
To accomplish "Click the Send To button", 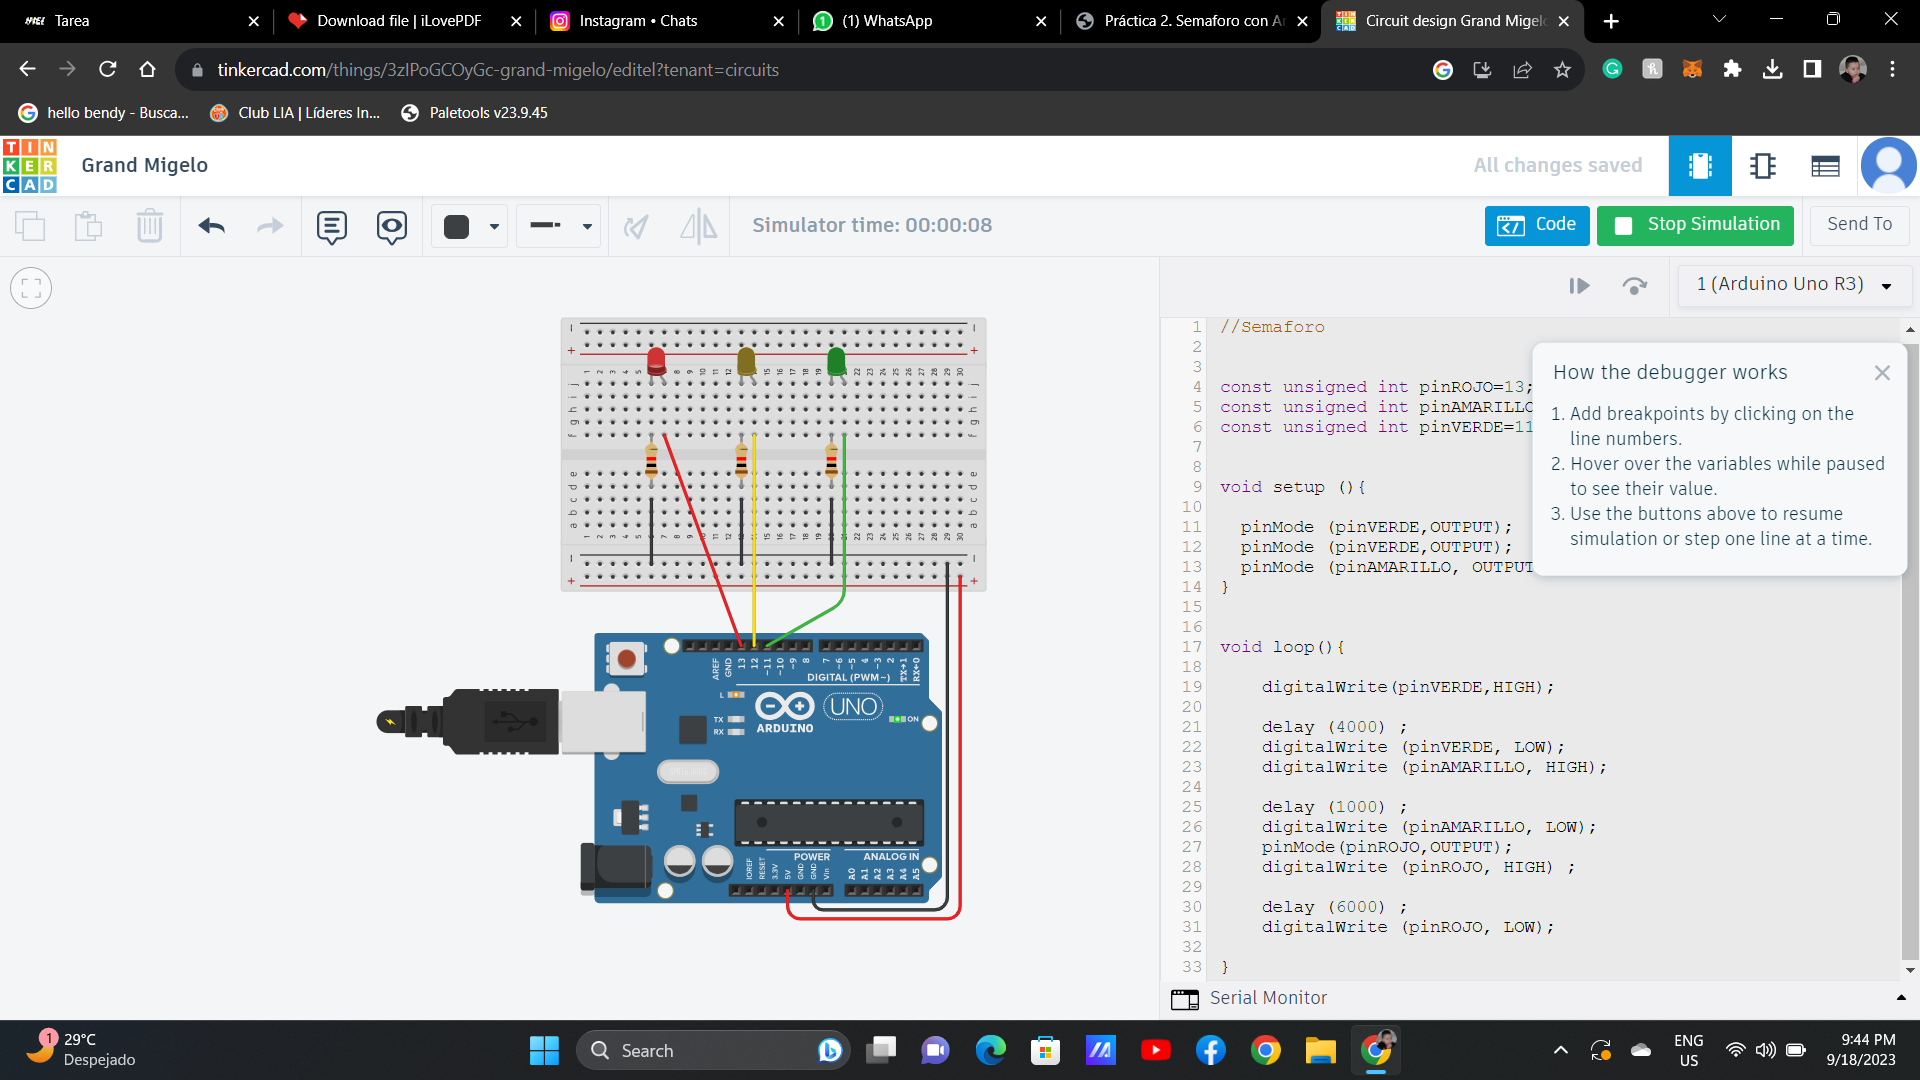I will coord(1859,225).
